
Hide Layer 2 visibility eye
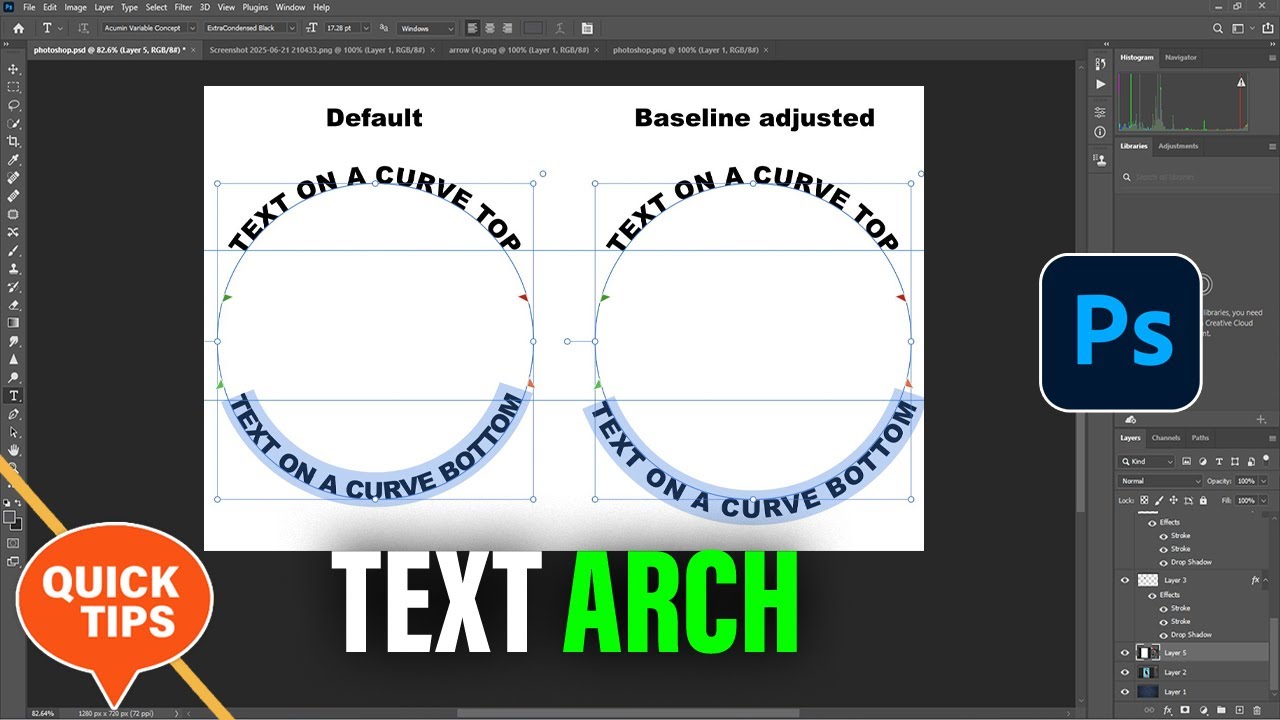click(1125, 672)
